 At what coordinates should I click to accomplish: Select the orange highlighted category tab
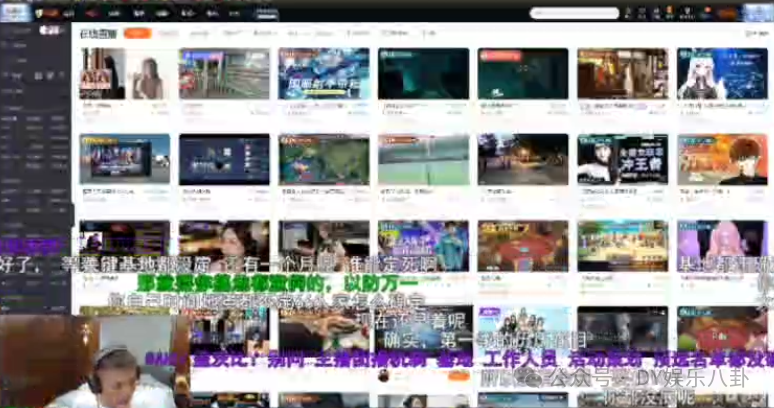pos(138,33)
